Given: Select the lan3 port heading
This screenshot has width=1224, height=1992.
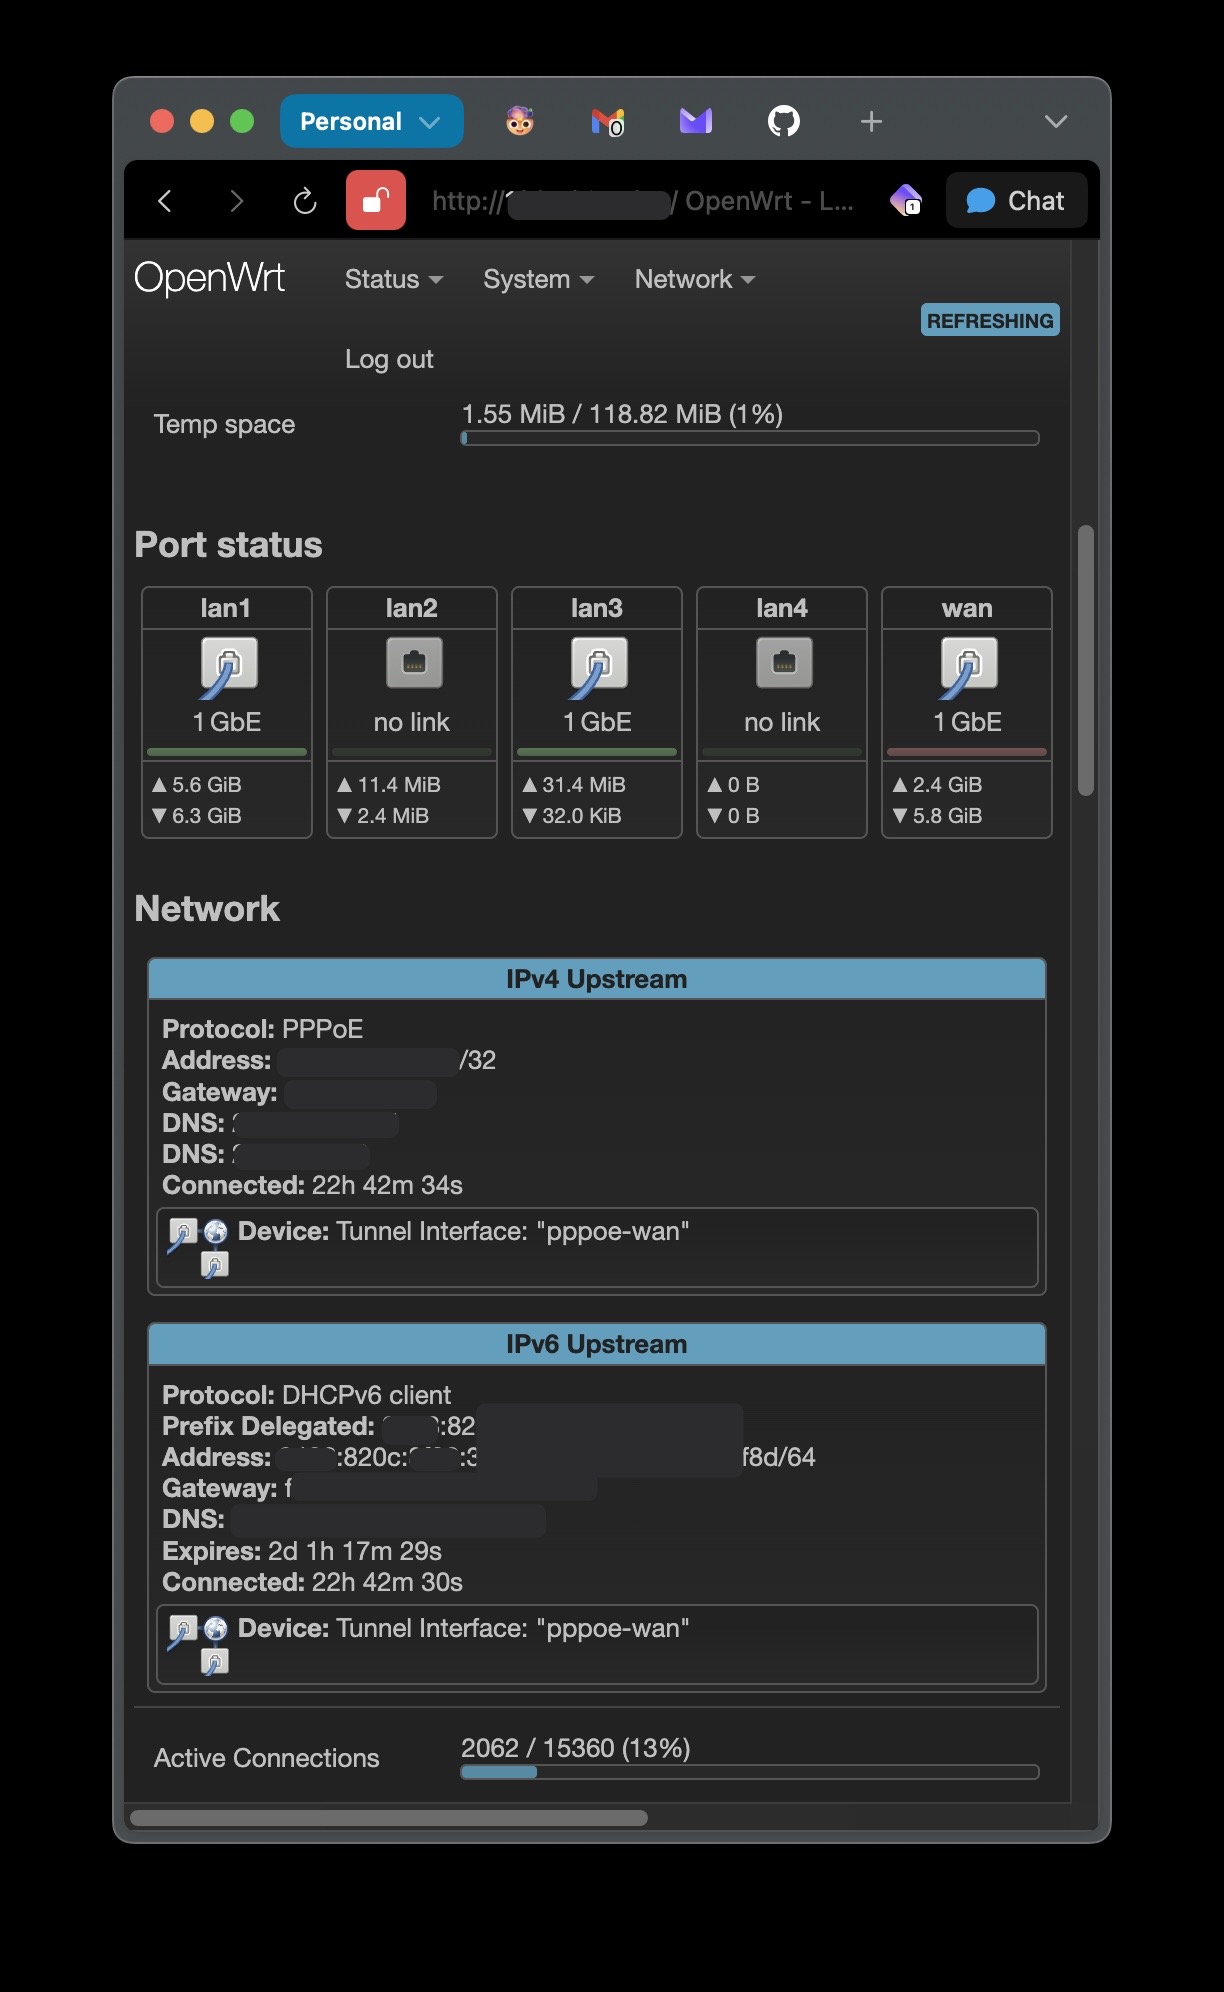Looking at the screenshot, I should tap(597, 608).
